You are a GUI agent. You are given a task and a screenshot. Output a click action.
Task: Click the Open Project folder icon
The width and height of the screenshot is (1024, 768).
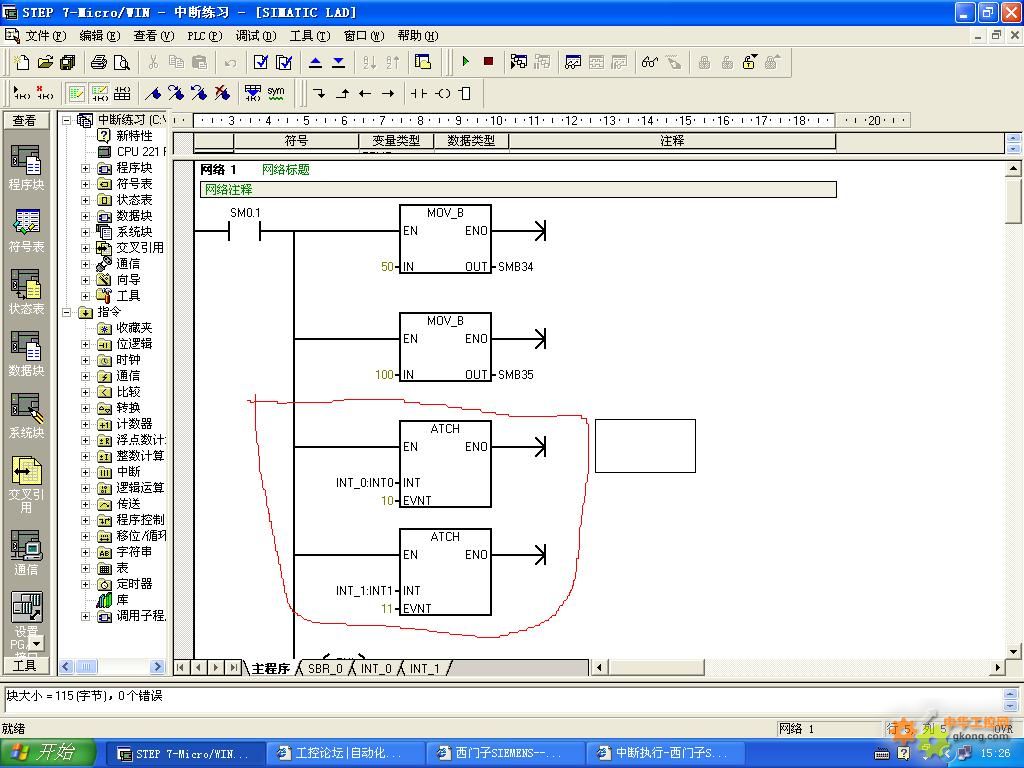tap(45, 62)
